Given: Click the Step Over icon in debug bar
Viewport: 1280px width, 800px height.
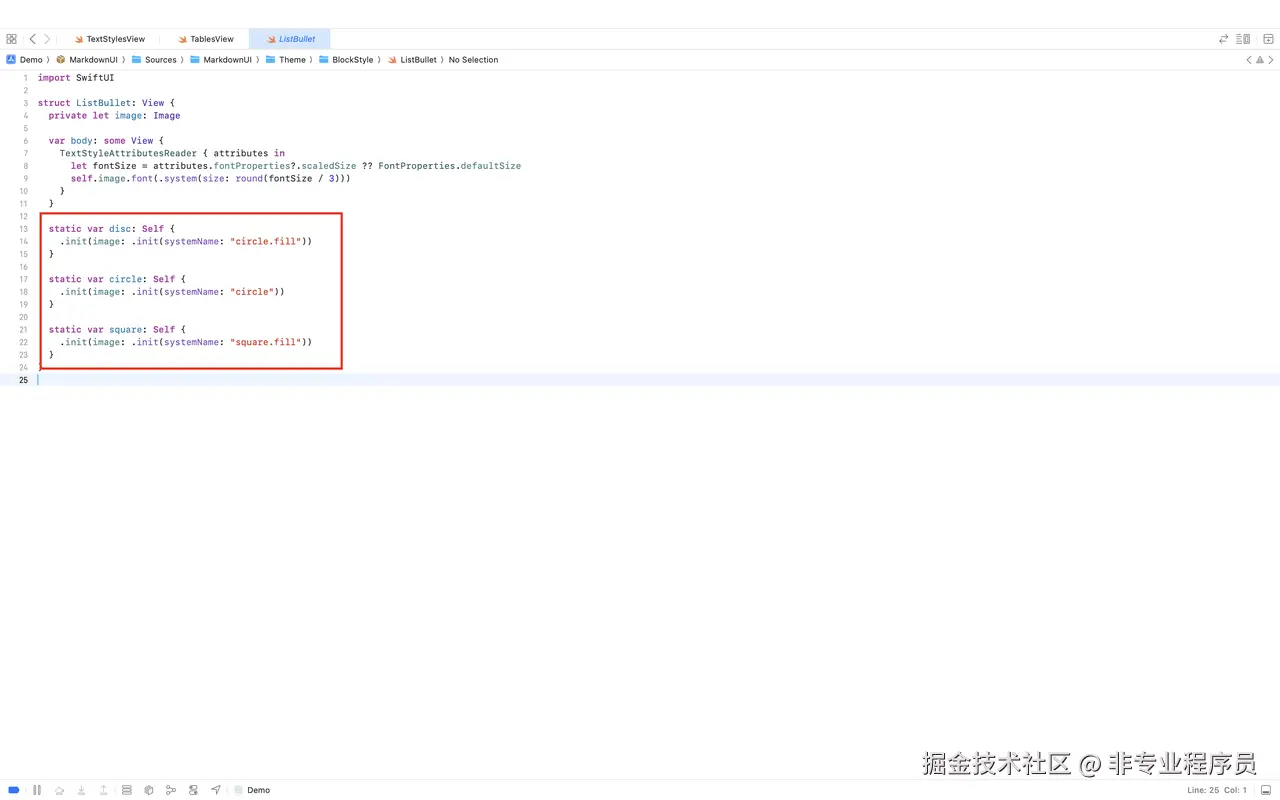Looking at the screenshot, I should (x=59, y=790).
